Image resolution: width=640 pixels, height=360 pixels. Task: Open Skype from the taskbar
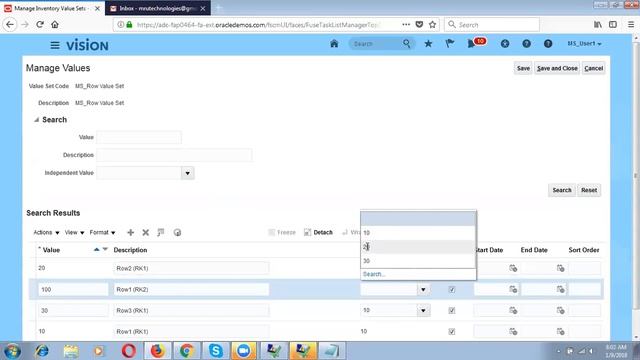click(x=216, y=351)
